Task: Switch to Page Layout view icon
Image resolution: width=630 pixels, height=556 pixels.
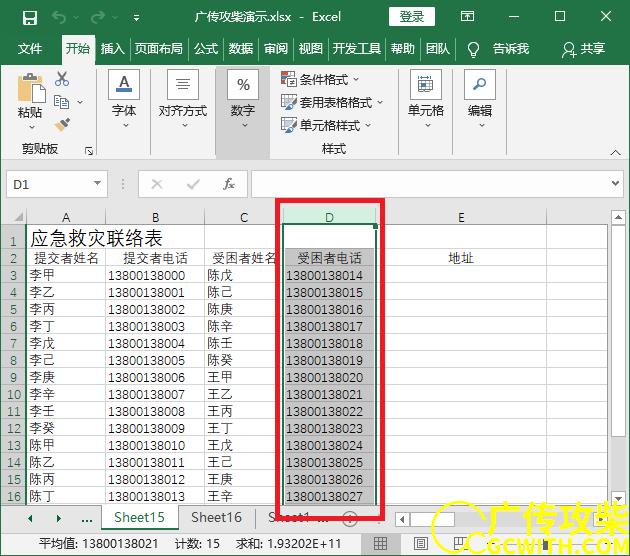Action: coord(421,544)
